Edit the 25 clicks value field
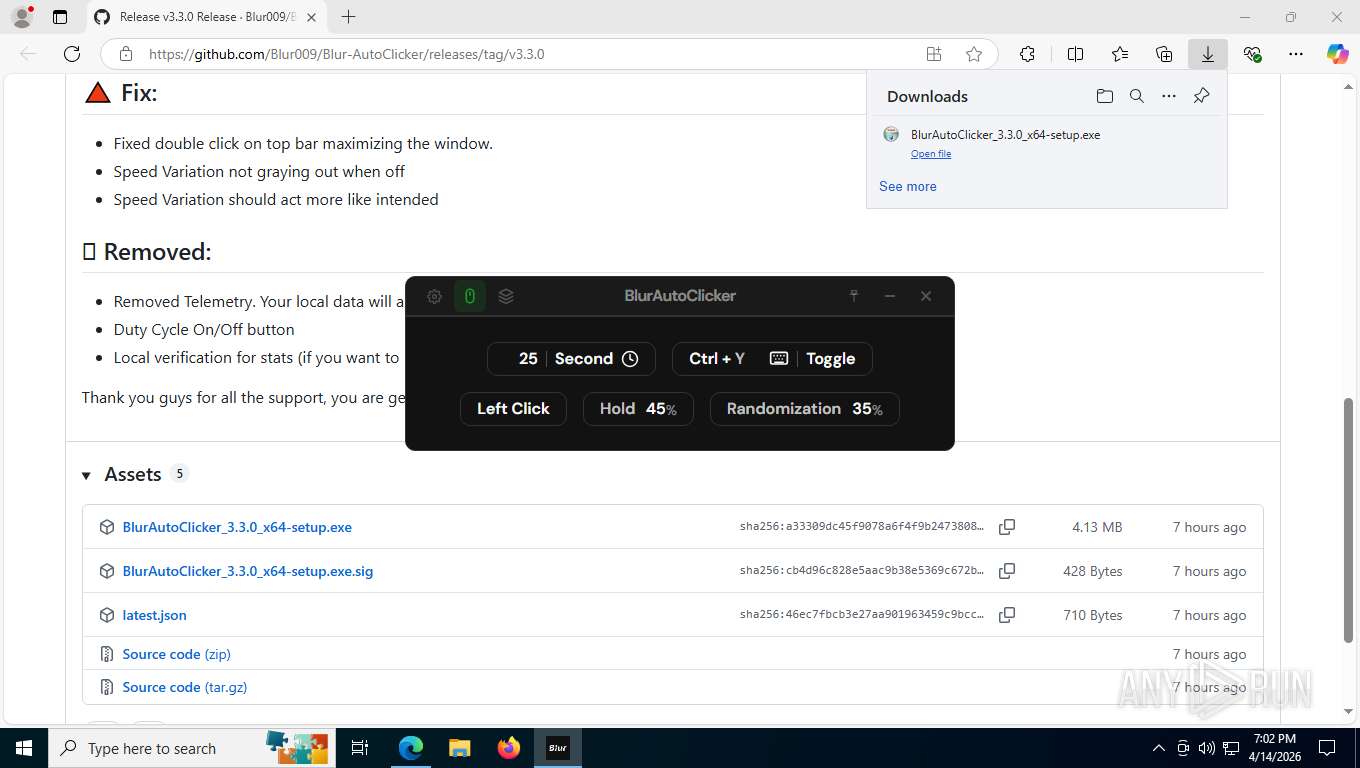 tap(527, 359)
